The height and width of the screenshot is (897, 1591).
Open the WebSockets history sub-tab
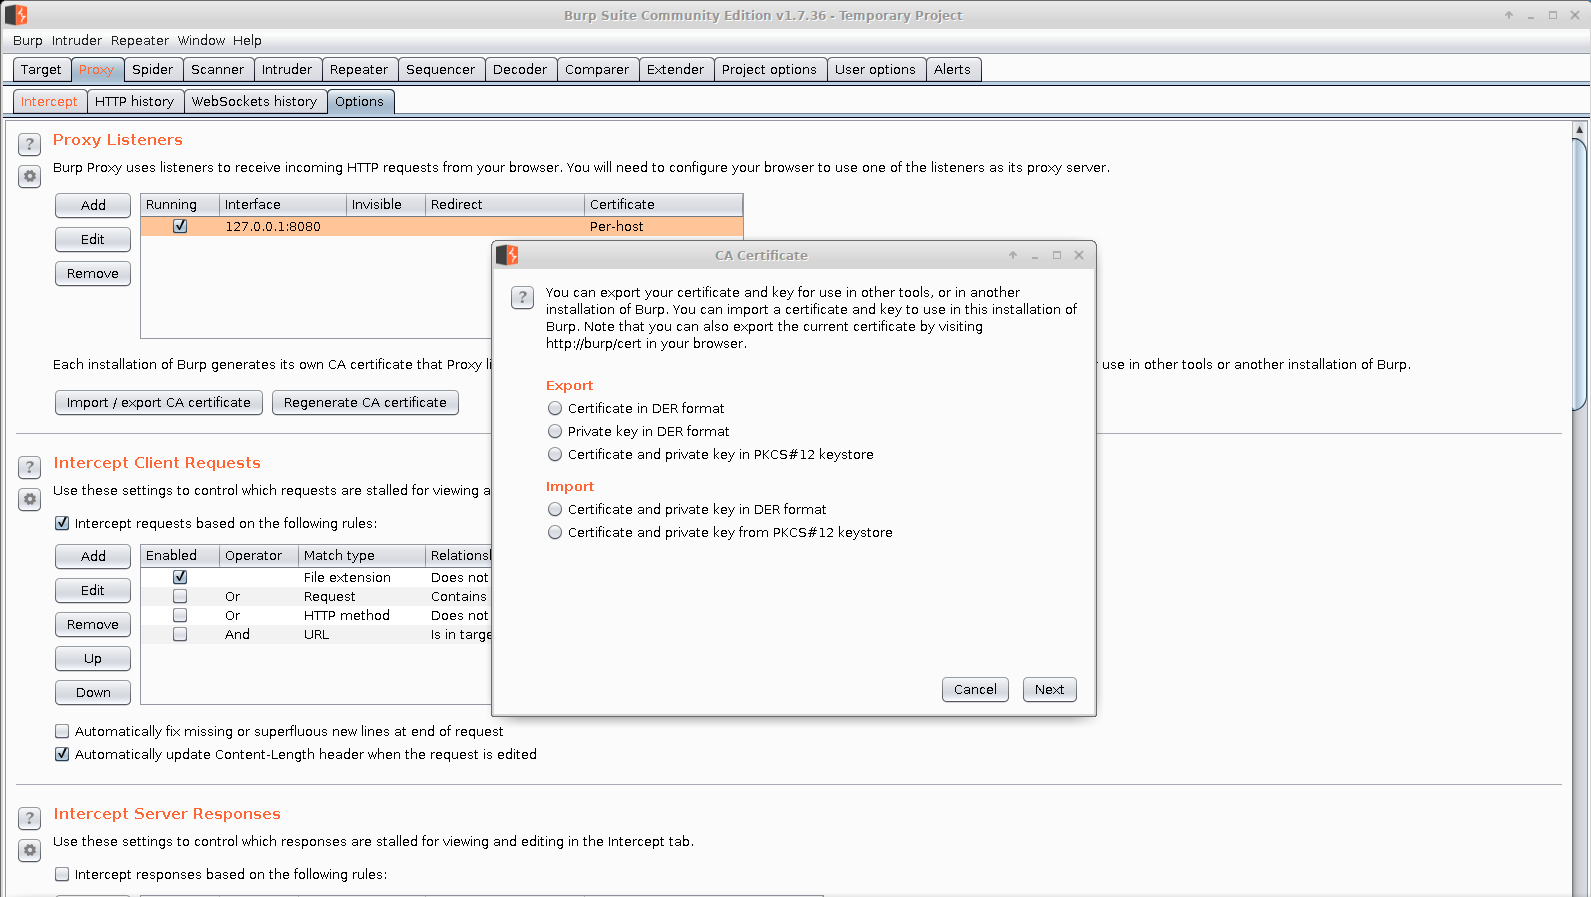click(254, 101)
